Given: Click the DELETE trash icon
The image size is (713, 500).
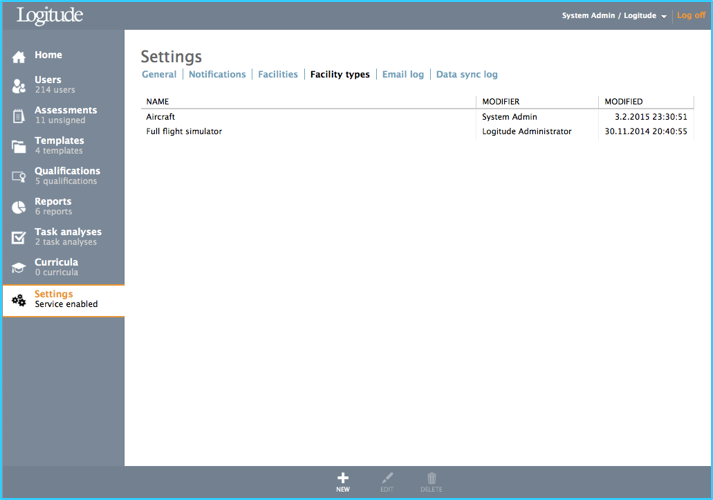Looking at the screenshot, I should [432, 478].
